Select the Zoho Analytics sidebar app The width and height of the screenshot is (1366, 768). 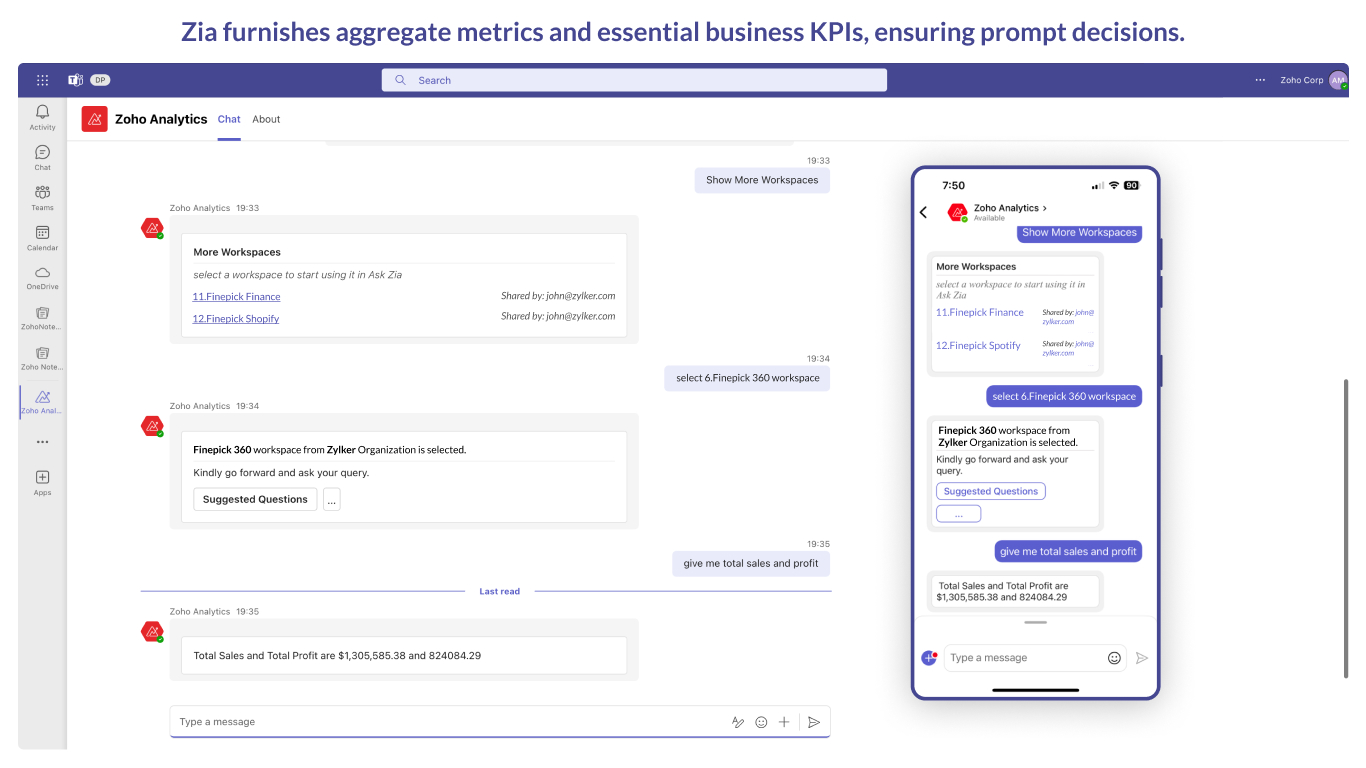click(42, 402)
